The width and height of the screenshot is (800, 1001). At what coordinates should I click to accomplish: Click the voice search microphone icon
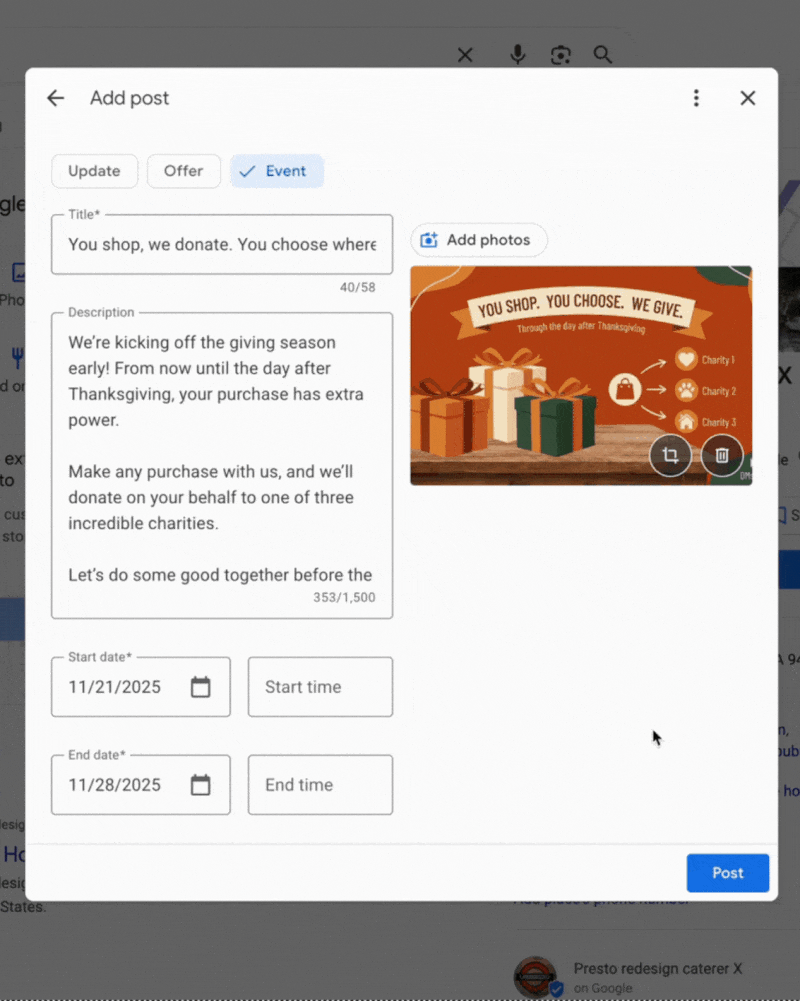coord(517,55)
